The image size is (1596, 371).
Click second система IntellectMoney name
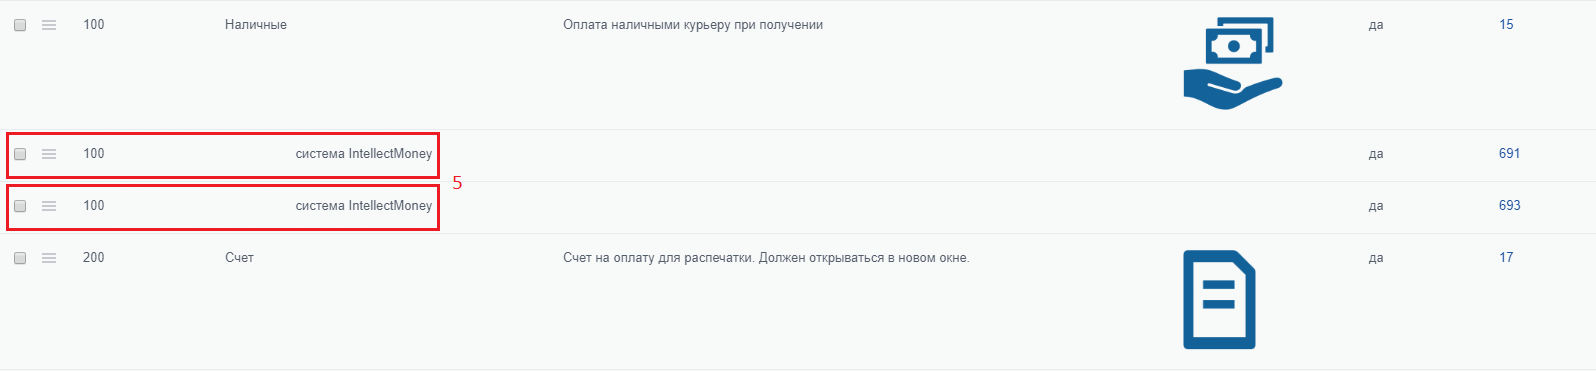364,206
